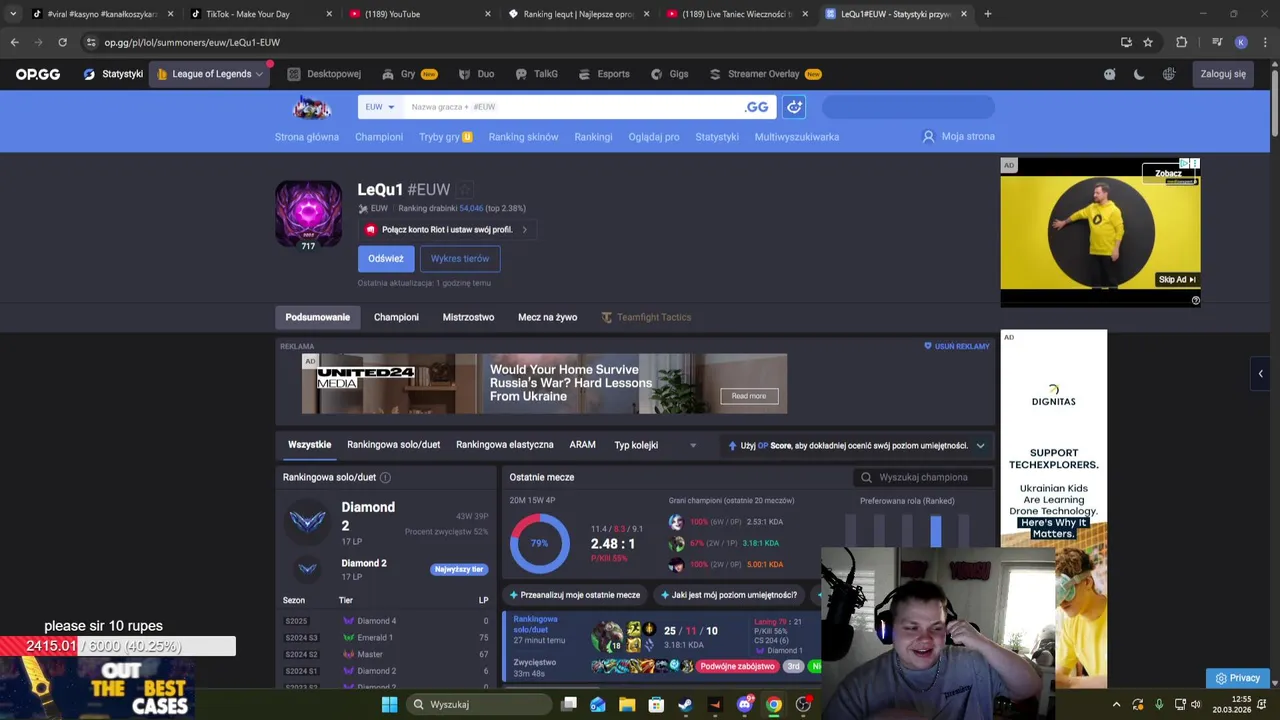The height and width of the screenshot is (720, 1280).
Task: Open the Duo page
Action: [476, 74]
